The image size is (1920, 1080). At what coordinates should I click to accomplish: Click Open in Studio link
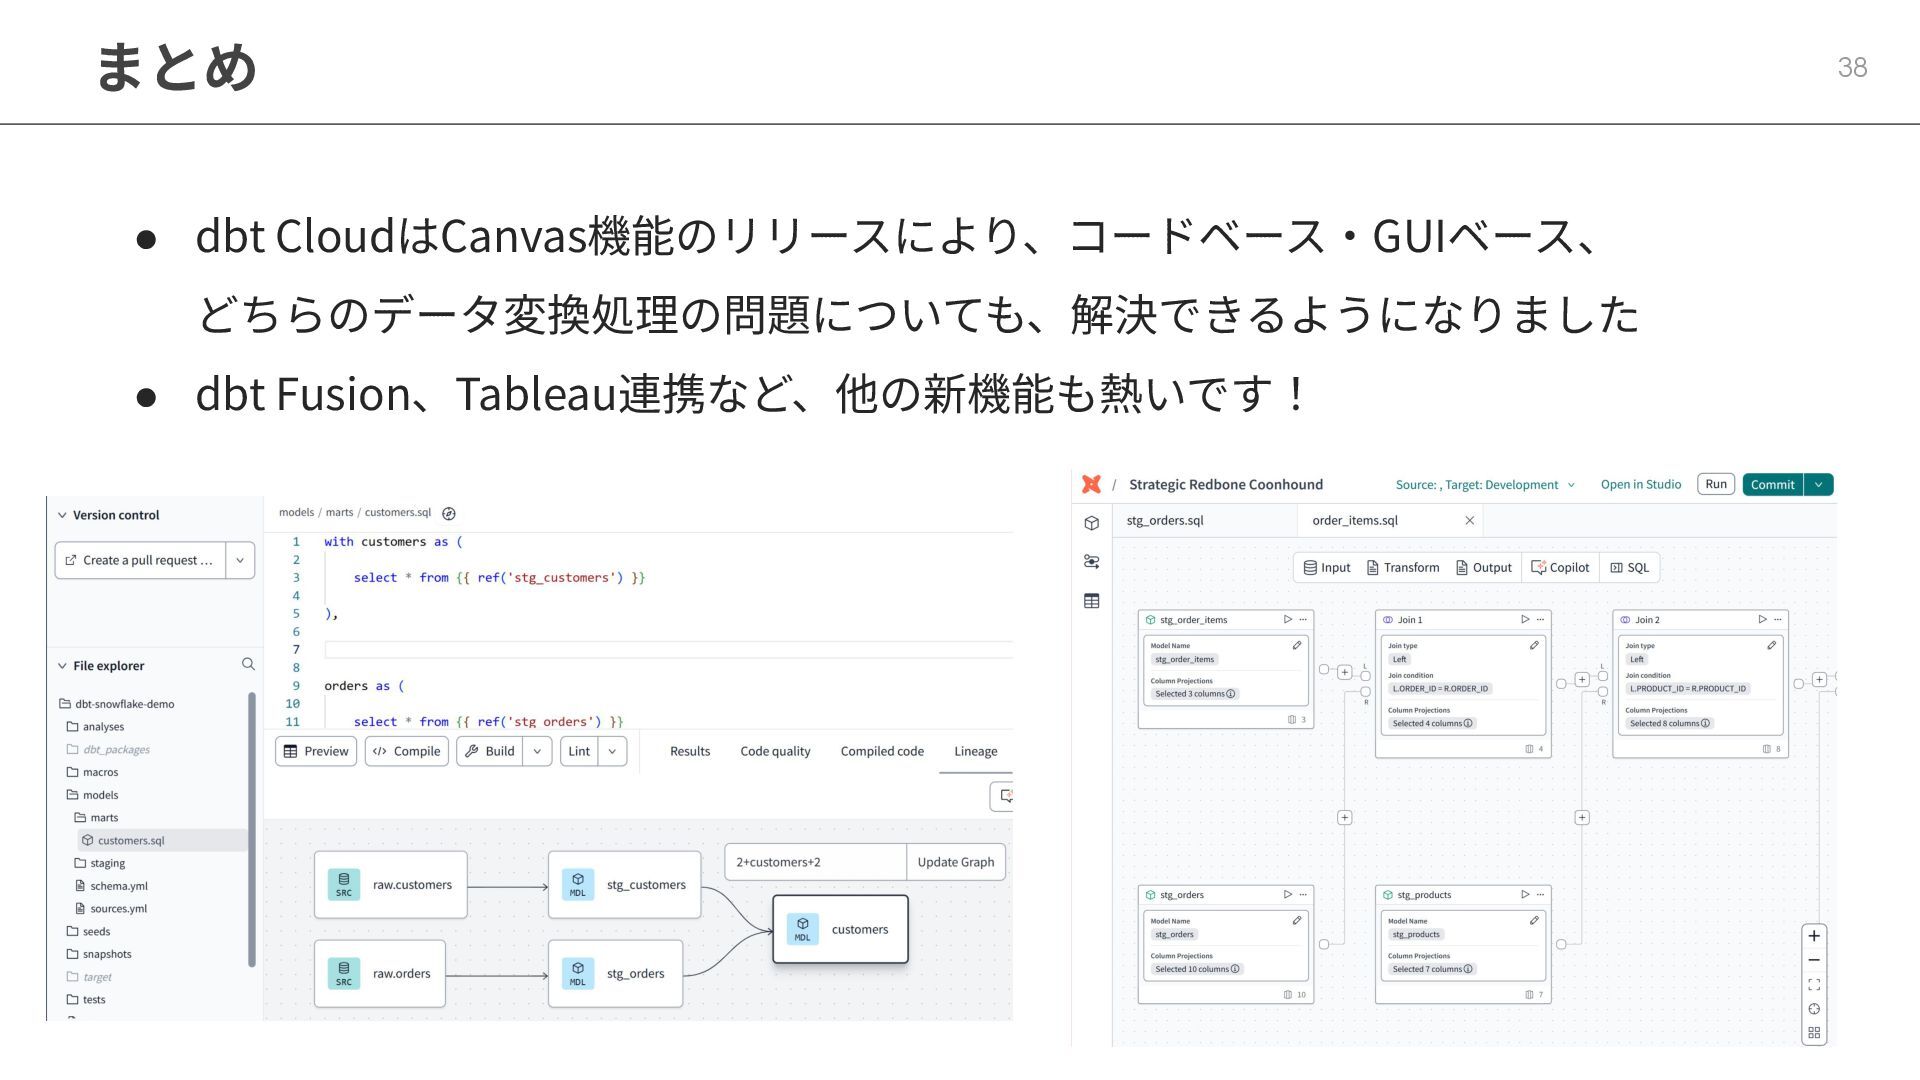(x=1640, y=484)
